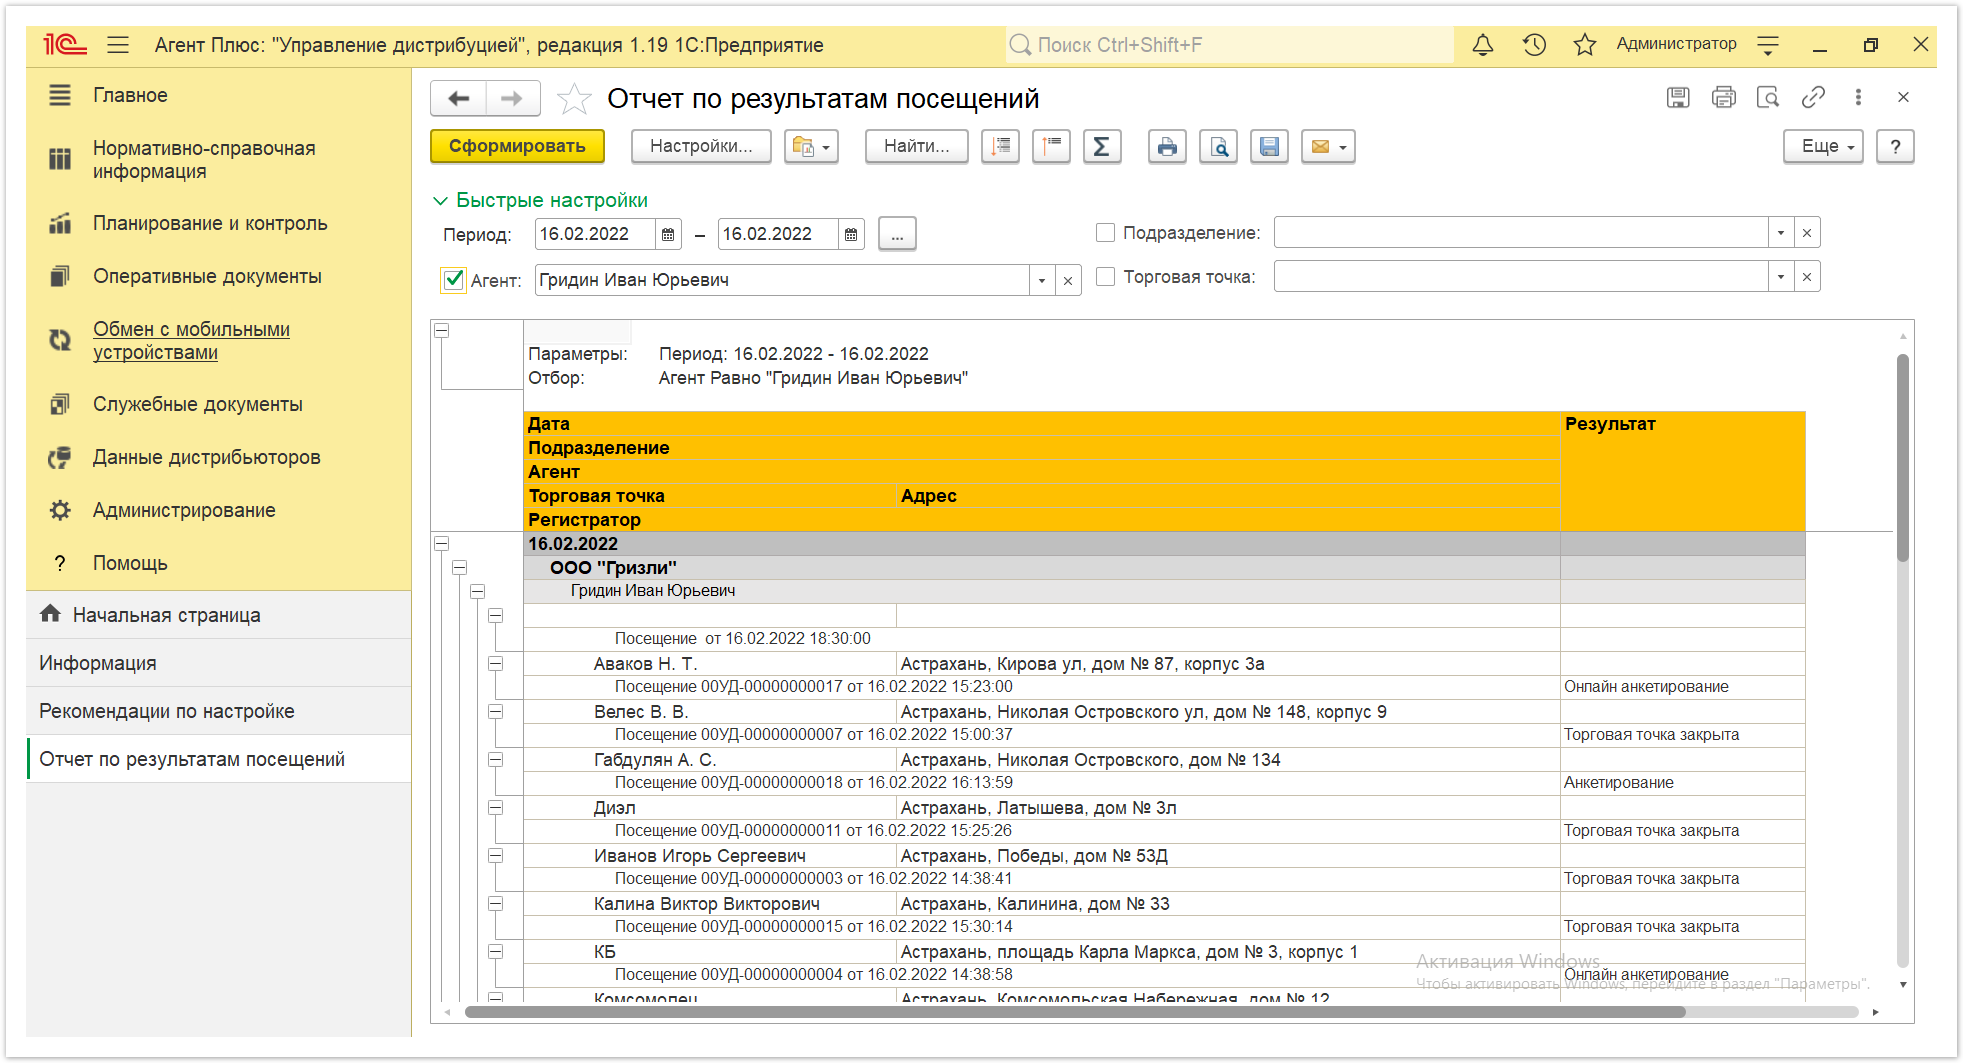The width and height of the screenshot is (1963, 1063).
Task: Click the printer icon in top-right header
Action: 1724,97
